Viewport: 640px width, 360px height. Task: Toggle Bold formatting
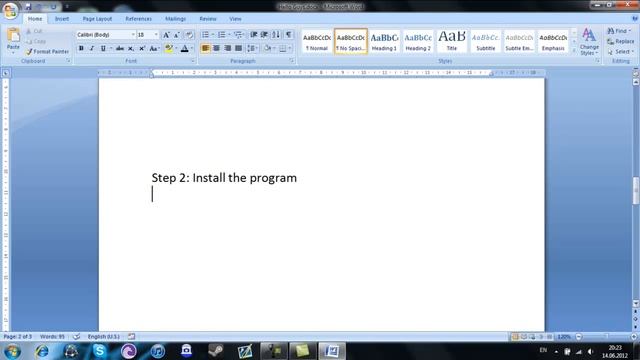(x=81, y=49)
